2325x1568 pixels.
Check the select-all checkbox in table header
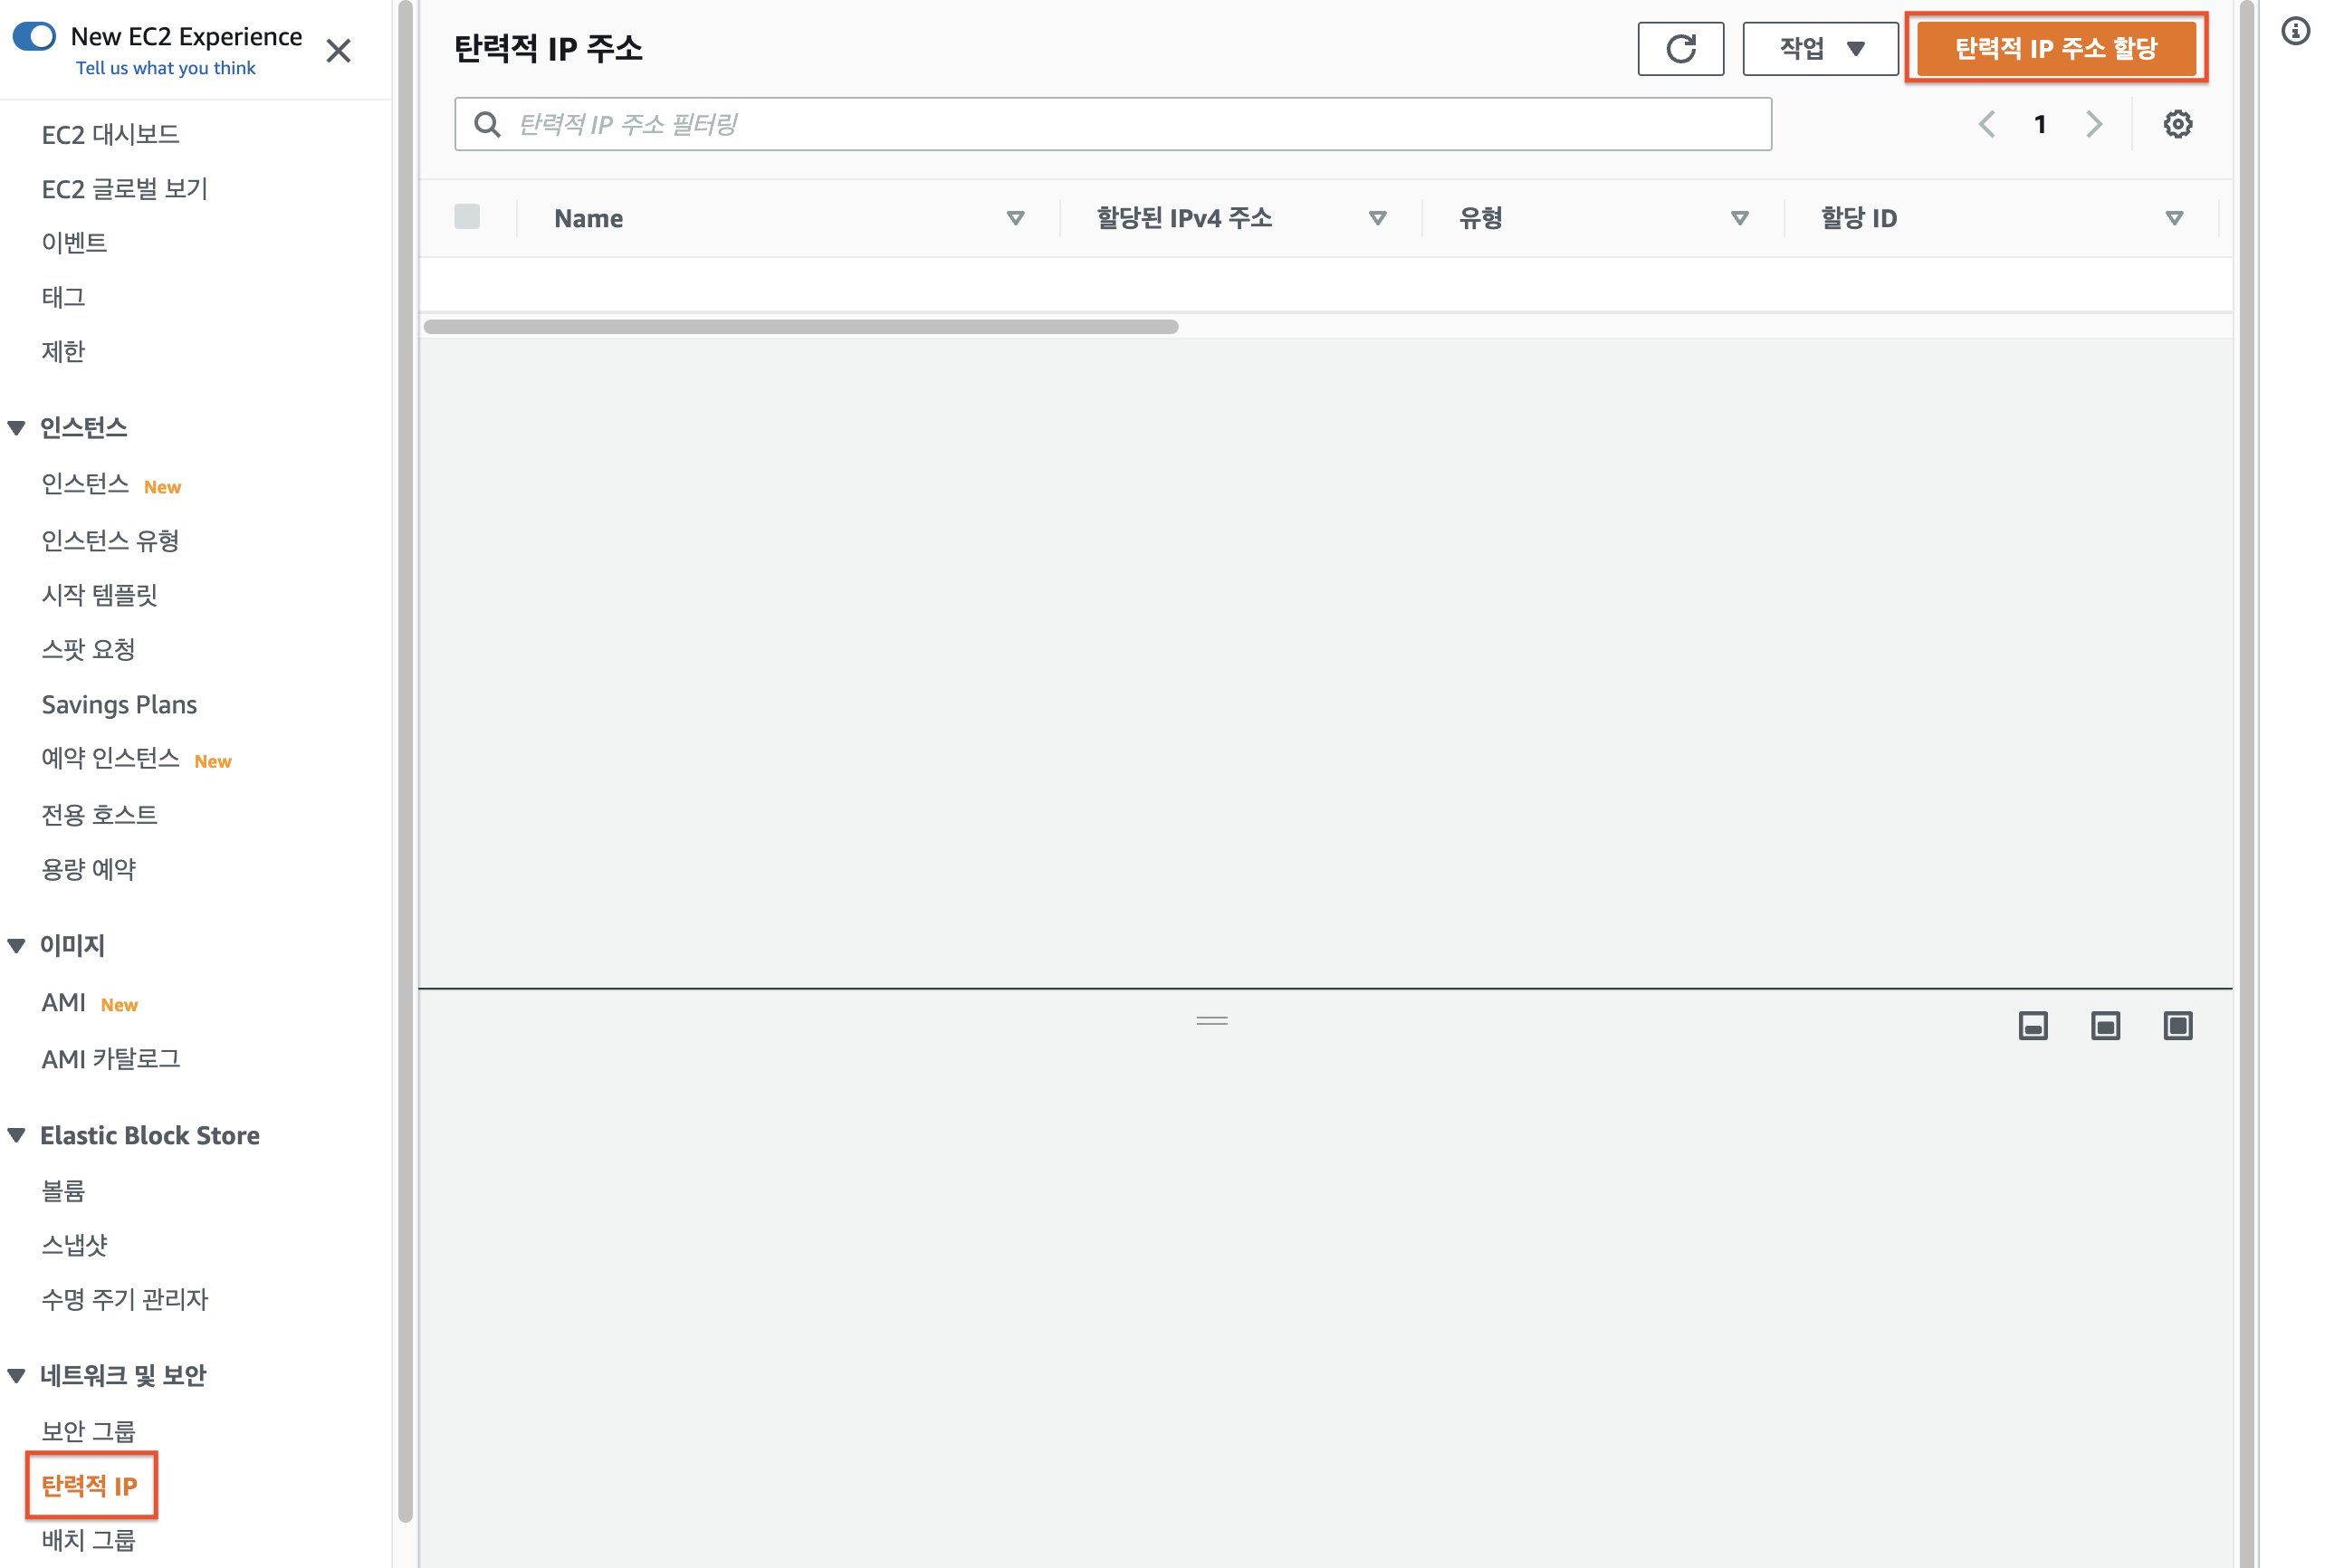[467, 216]
